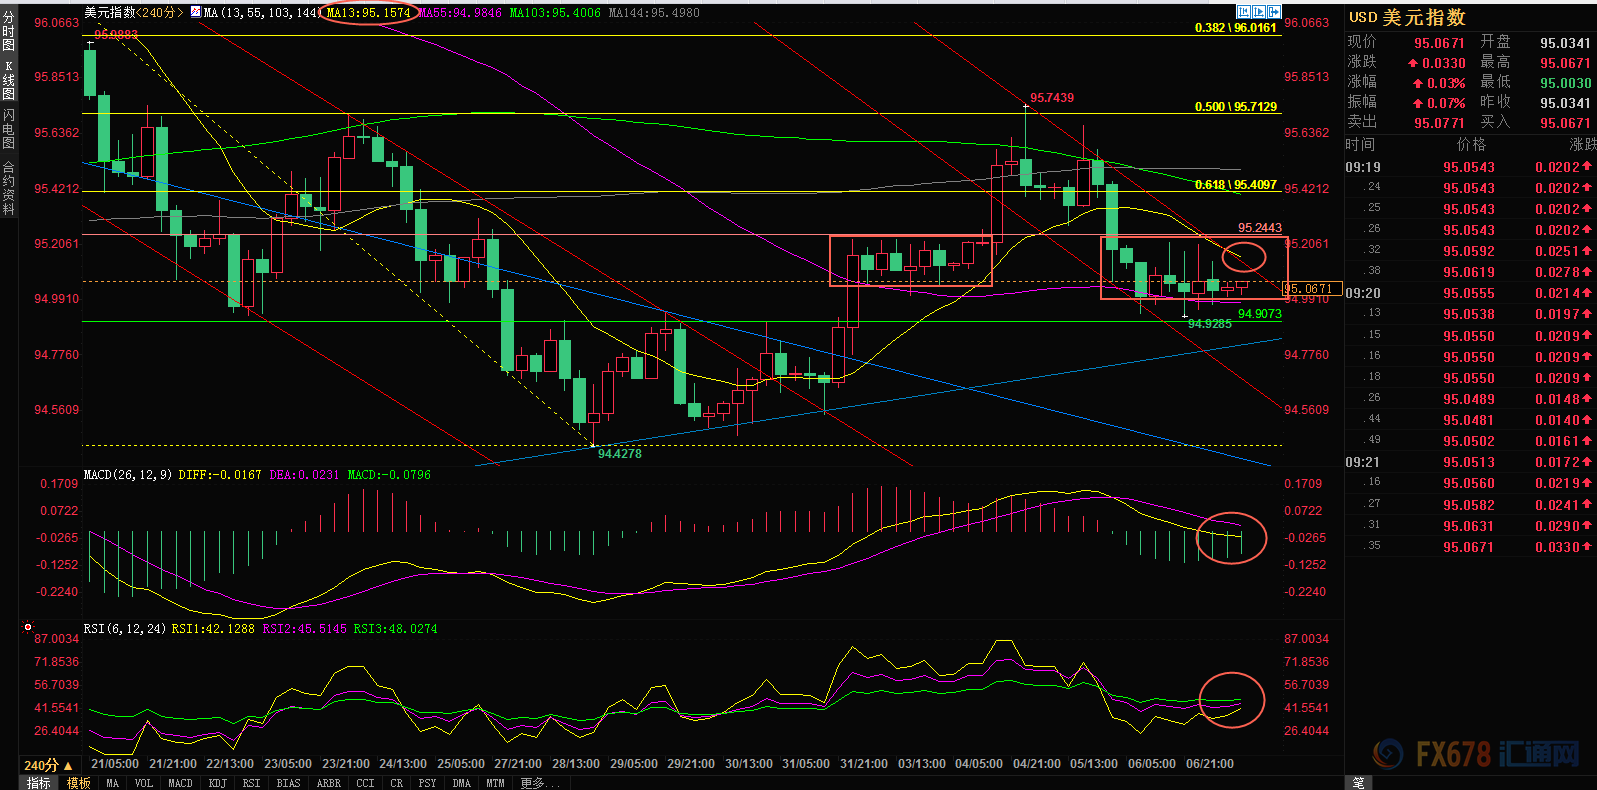Click the small red circle icon beside RSI panel
Viewport: 1597px width, 790px height.
(x=28, y=627)
